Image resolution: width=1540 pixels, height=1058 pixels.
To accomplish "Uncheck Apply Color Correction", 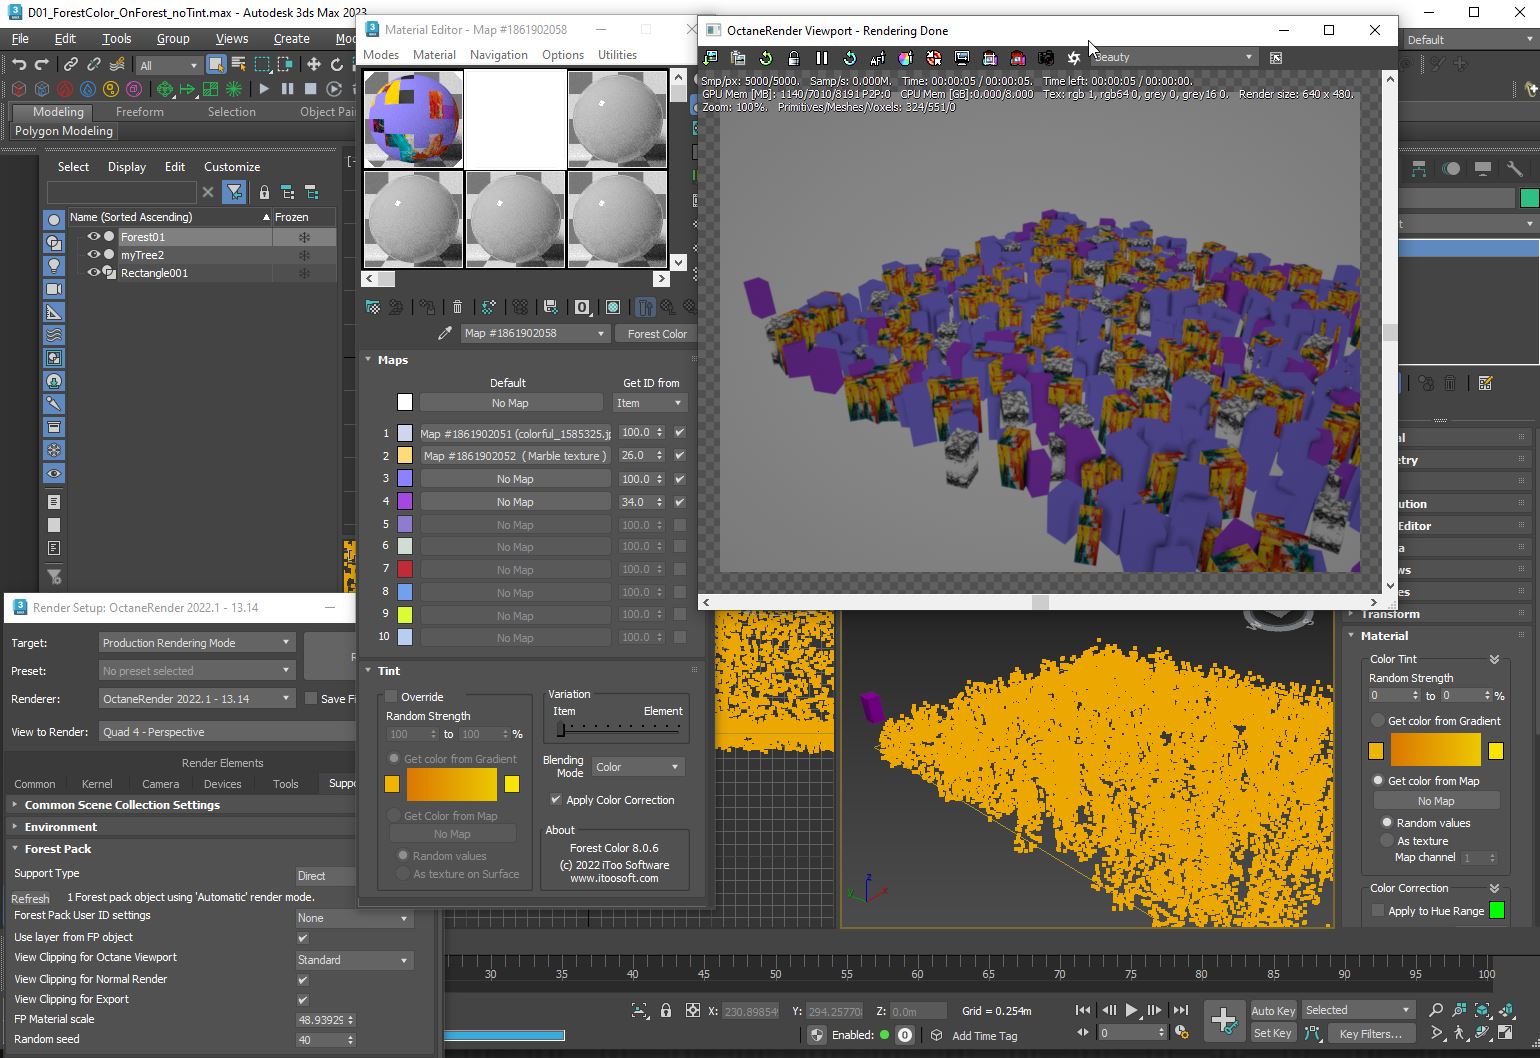I will (x=556, y=800).
